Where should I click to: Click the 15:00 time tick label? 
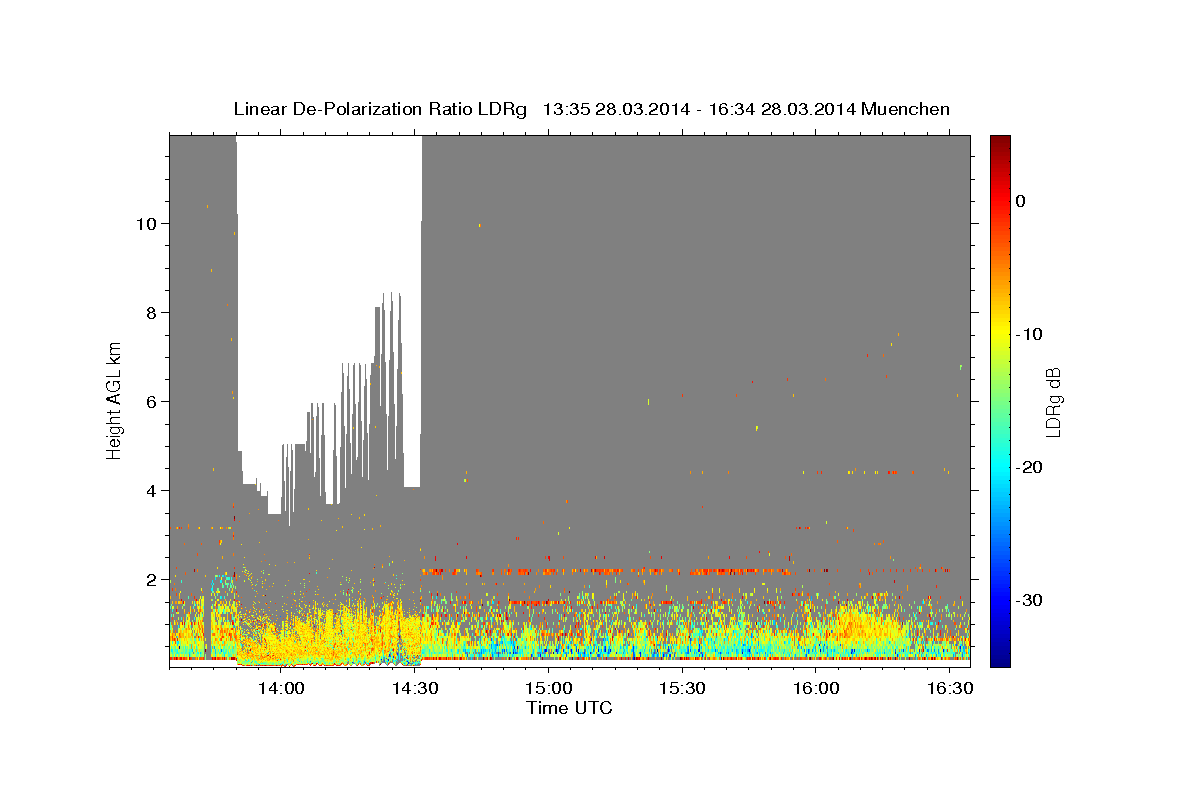pos(549,689)
